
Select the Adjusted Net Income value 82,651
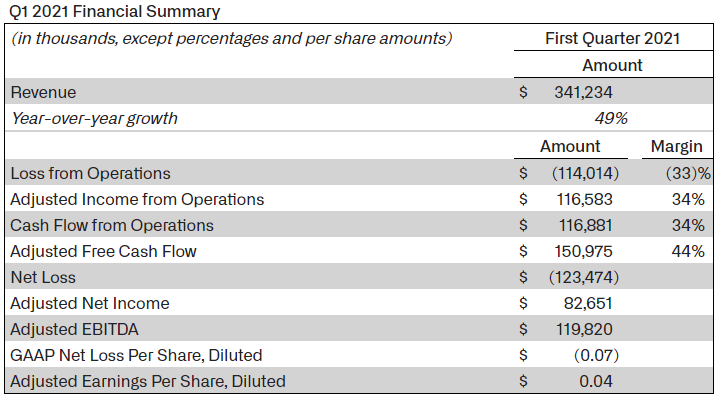pyautogui.click(x=589, y=303)
